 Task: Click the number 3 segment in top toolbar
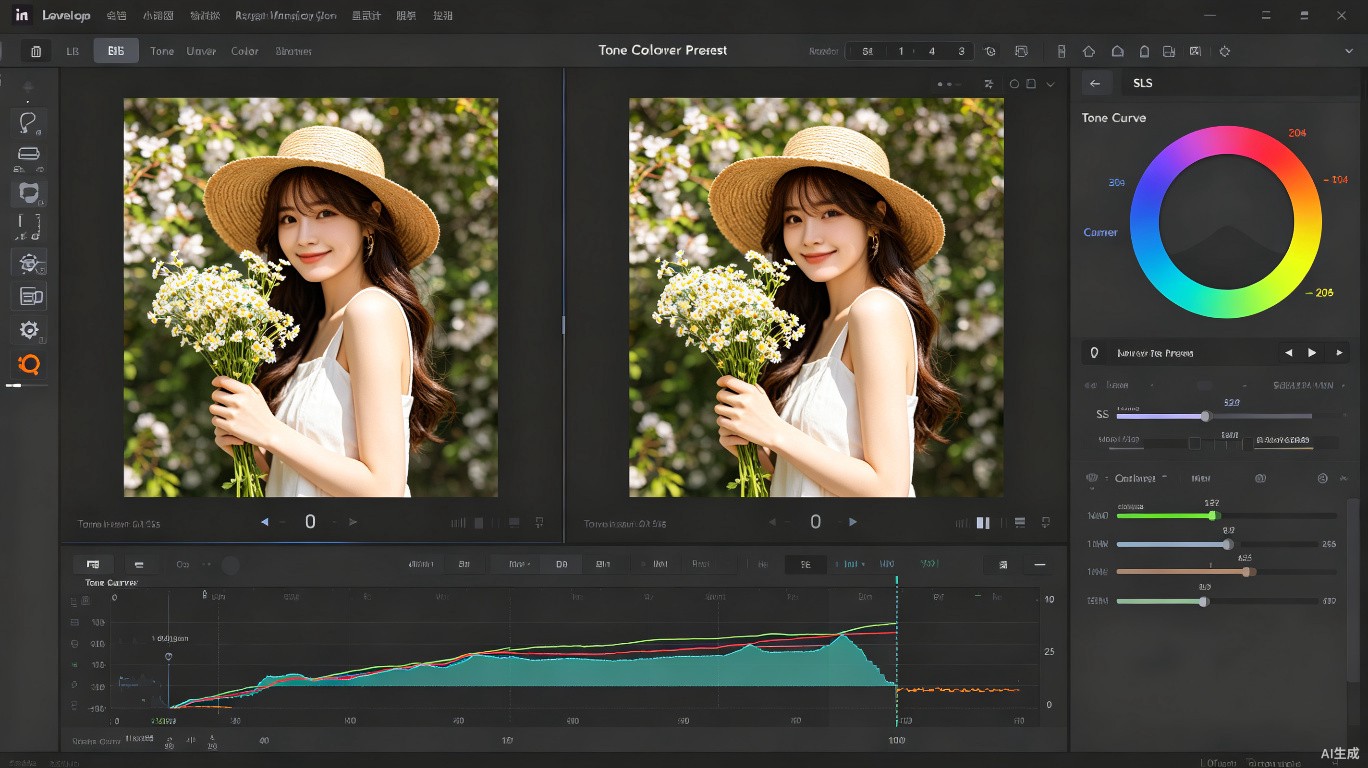(961, 51)
